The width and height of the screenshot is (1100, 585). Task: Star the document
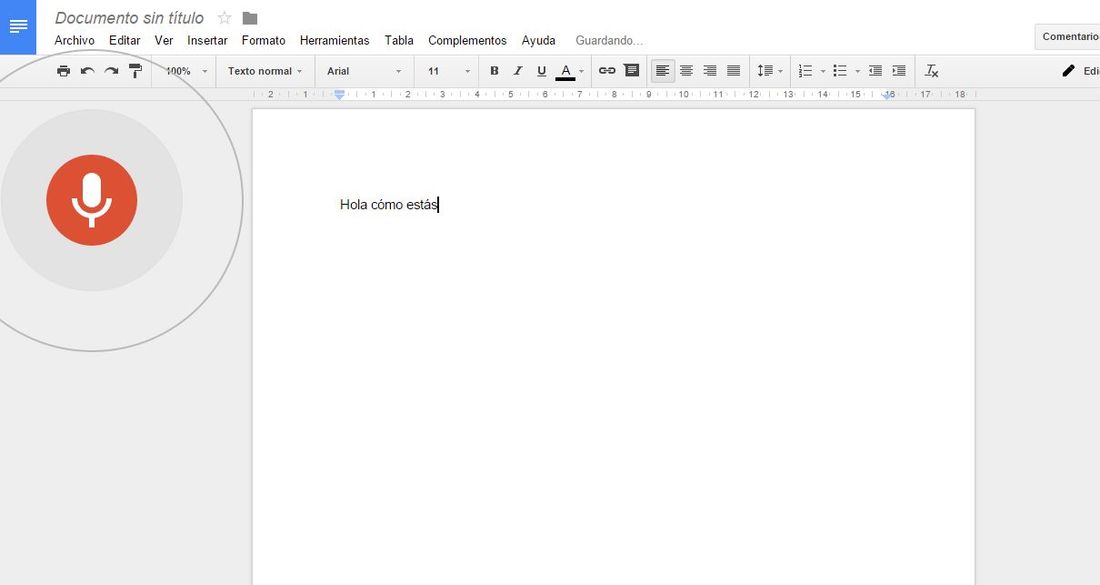(224, 18)
